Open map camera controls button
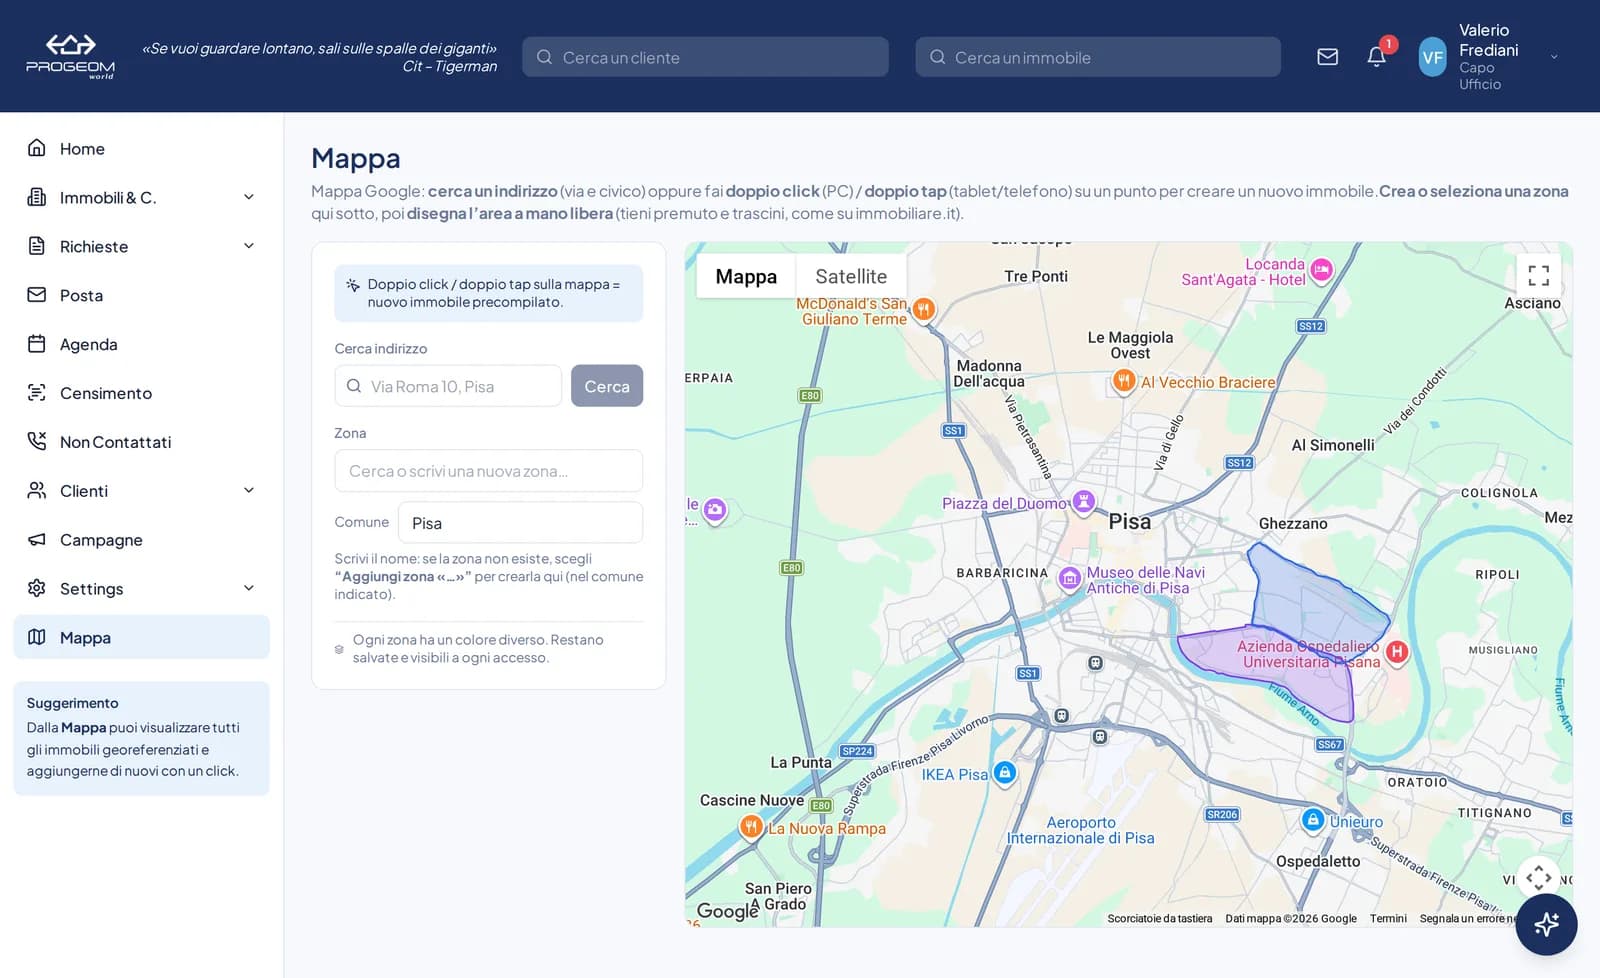 click(1538, 878)
